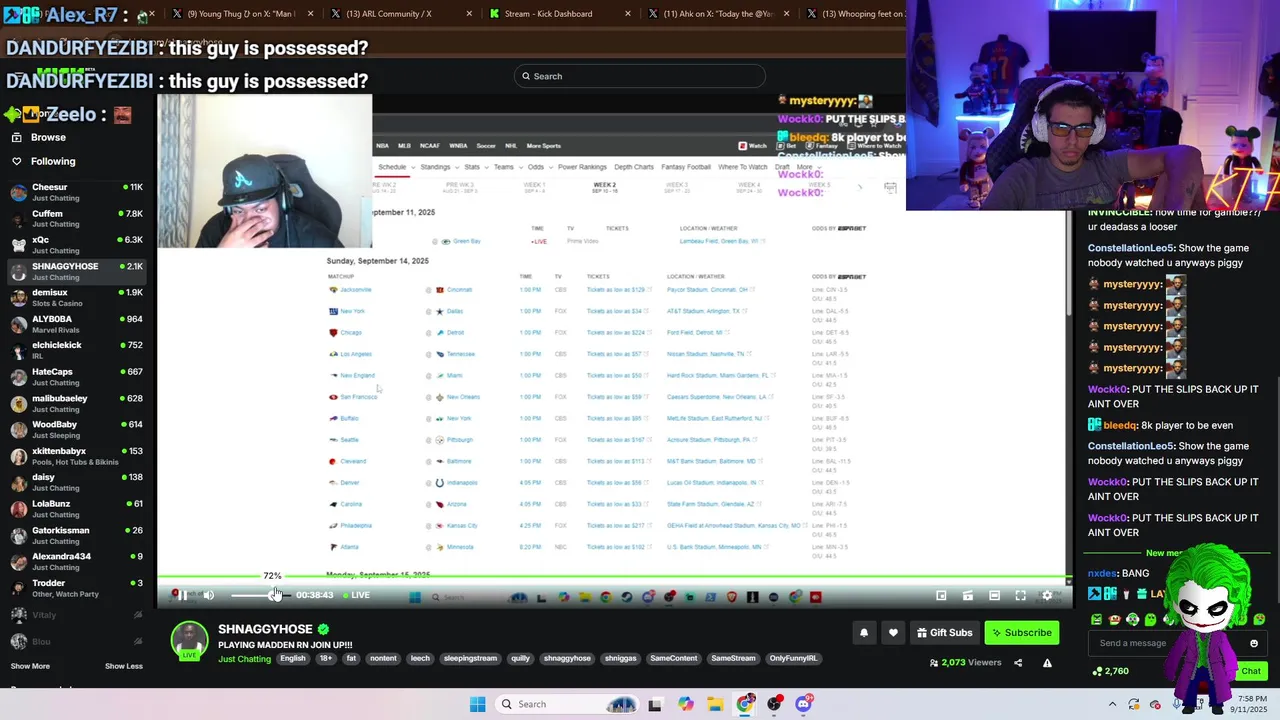Expand the list with Show More
This screenshot has height=720, width=1280.
coord(30,666)
